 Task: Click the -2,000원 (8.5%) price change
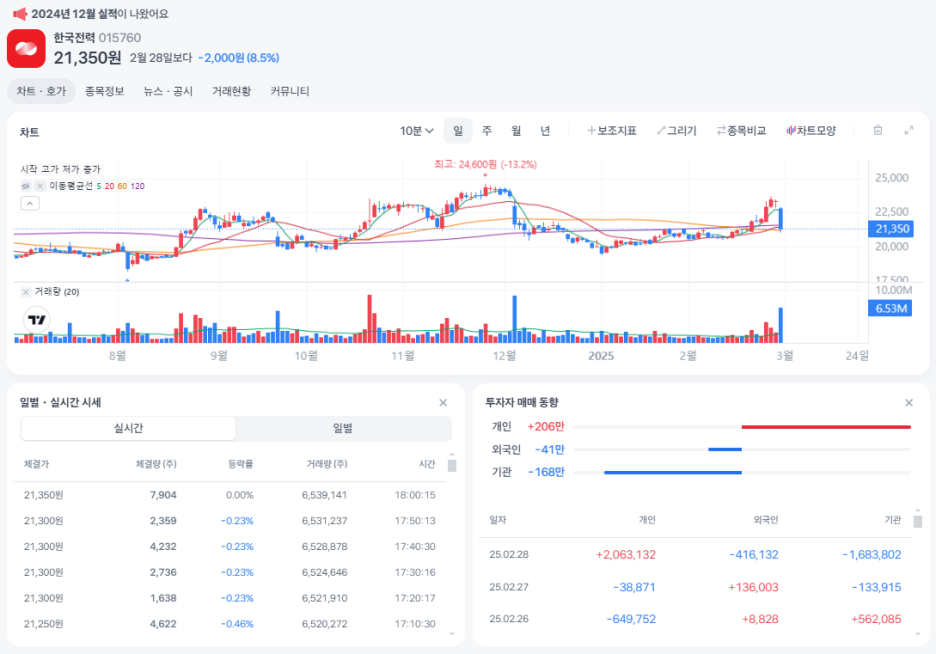click(x=238, y=58)
